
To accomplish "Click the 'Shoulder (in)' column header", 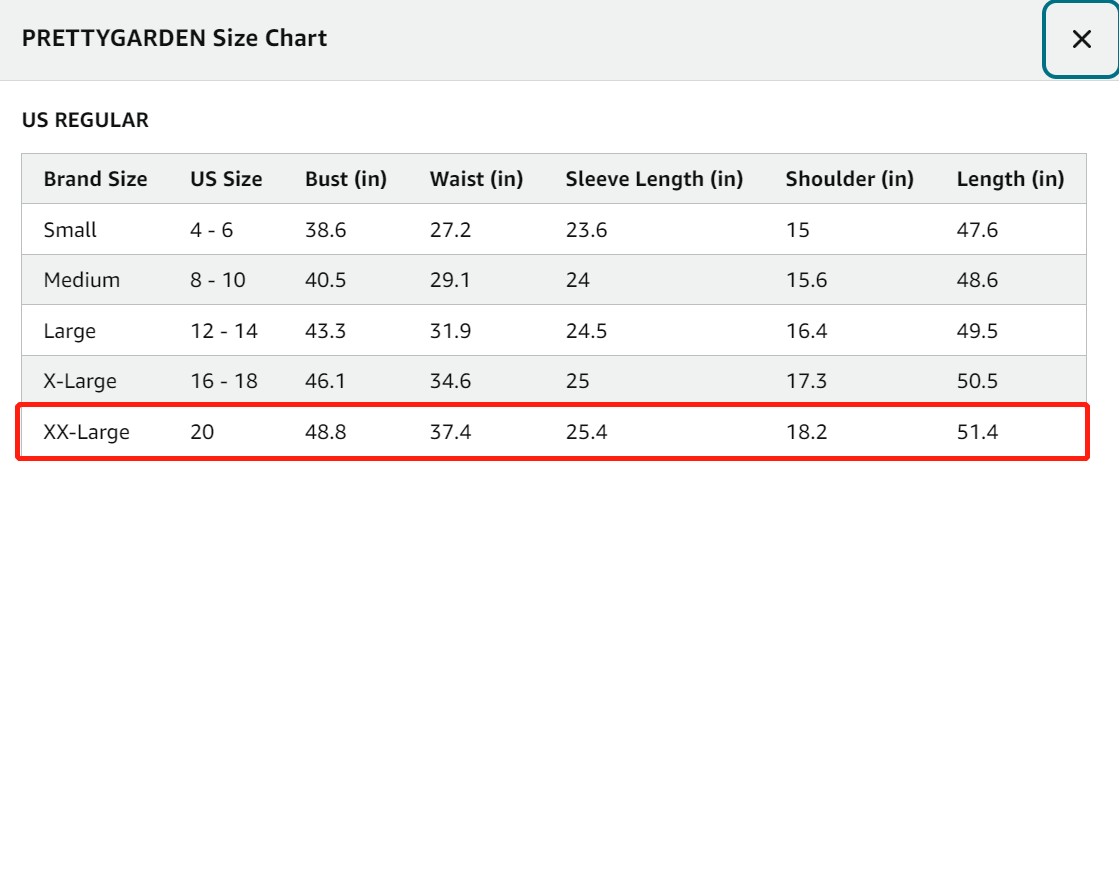I will click(x=850, y=179).
